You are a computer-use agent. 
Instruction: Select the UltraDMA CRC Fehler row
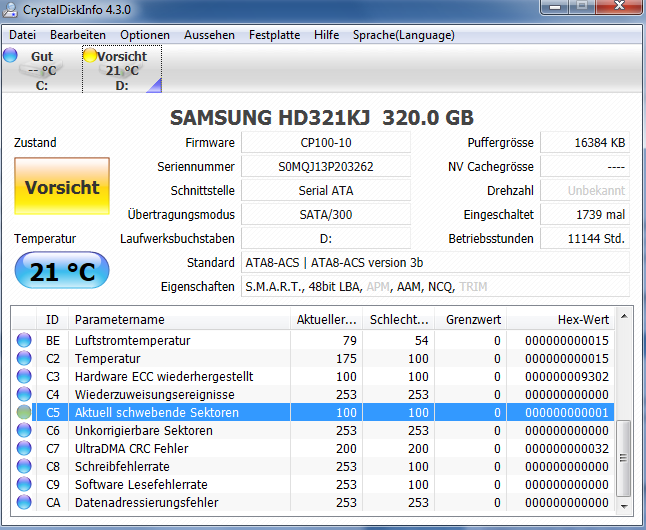point(313,448)
